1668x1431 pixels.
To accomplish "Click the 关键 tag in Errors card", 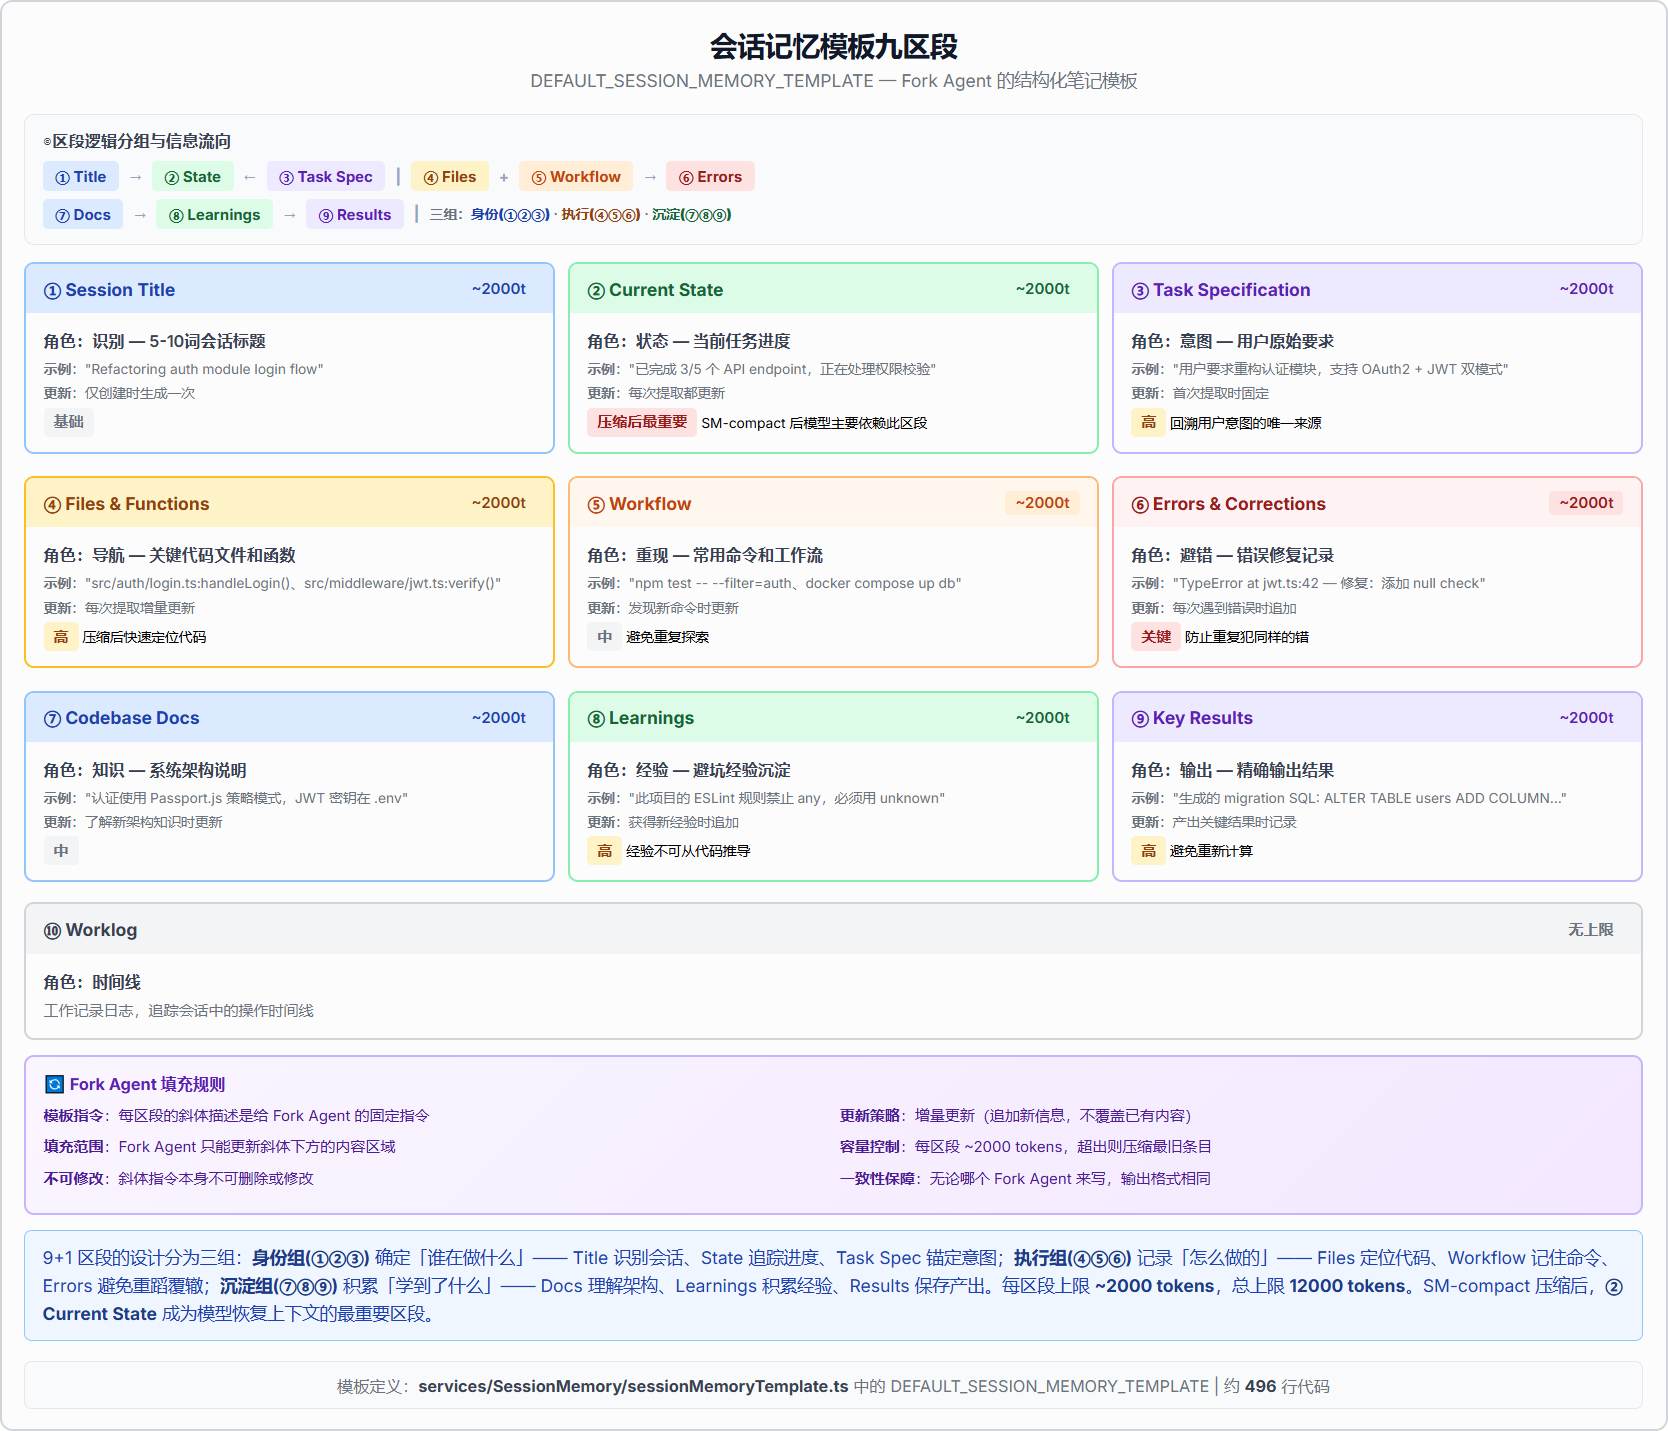I will coord(1156,637).
